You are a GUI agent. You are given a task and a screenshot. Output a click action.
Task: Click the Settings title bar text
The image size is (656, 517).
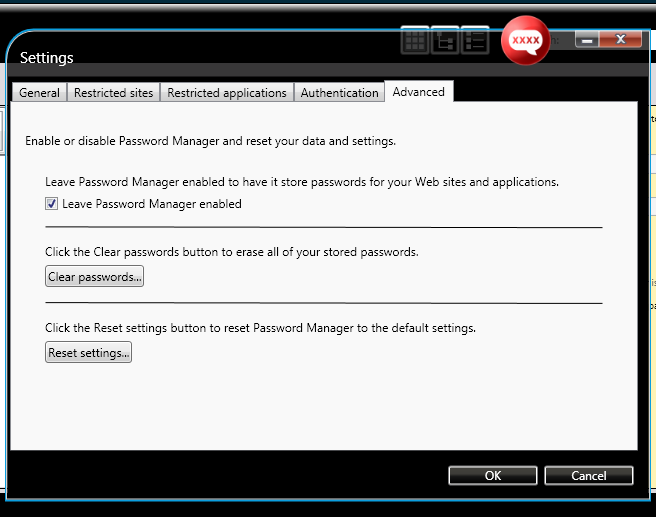pos(47,58)
